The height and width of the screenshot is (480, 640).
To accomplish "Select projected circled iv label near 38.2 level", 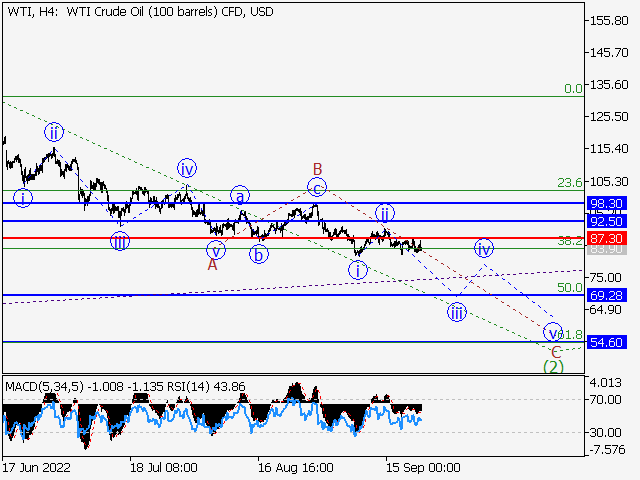I will coord(484,249).
